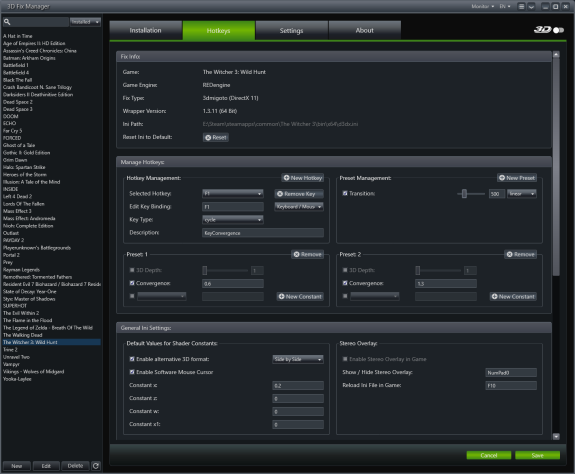
Task: Remove Preset 2
Action: click(x=520, y=254)
